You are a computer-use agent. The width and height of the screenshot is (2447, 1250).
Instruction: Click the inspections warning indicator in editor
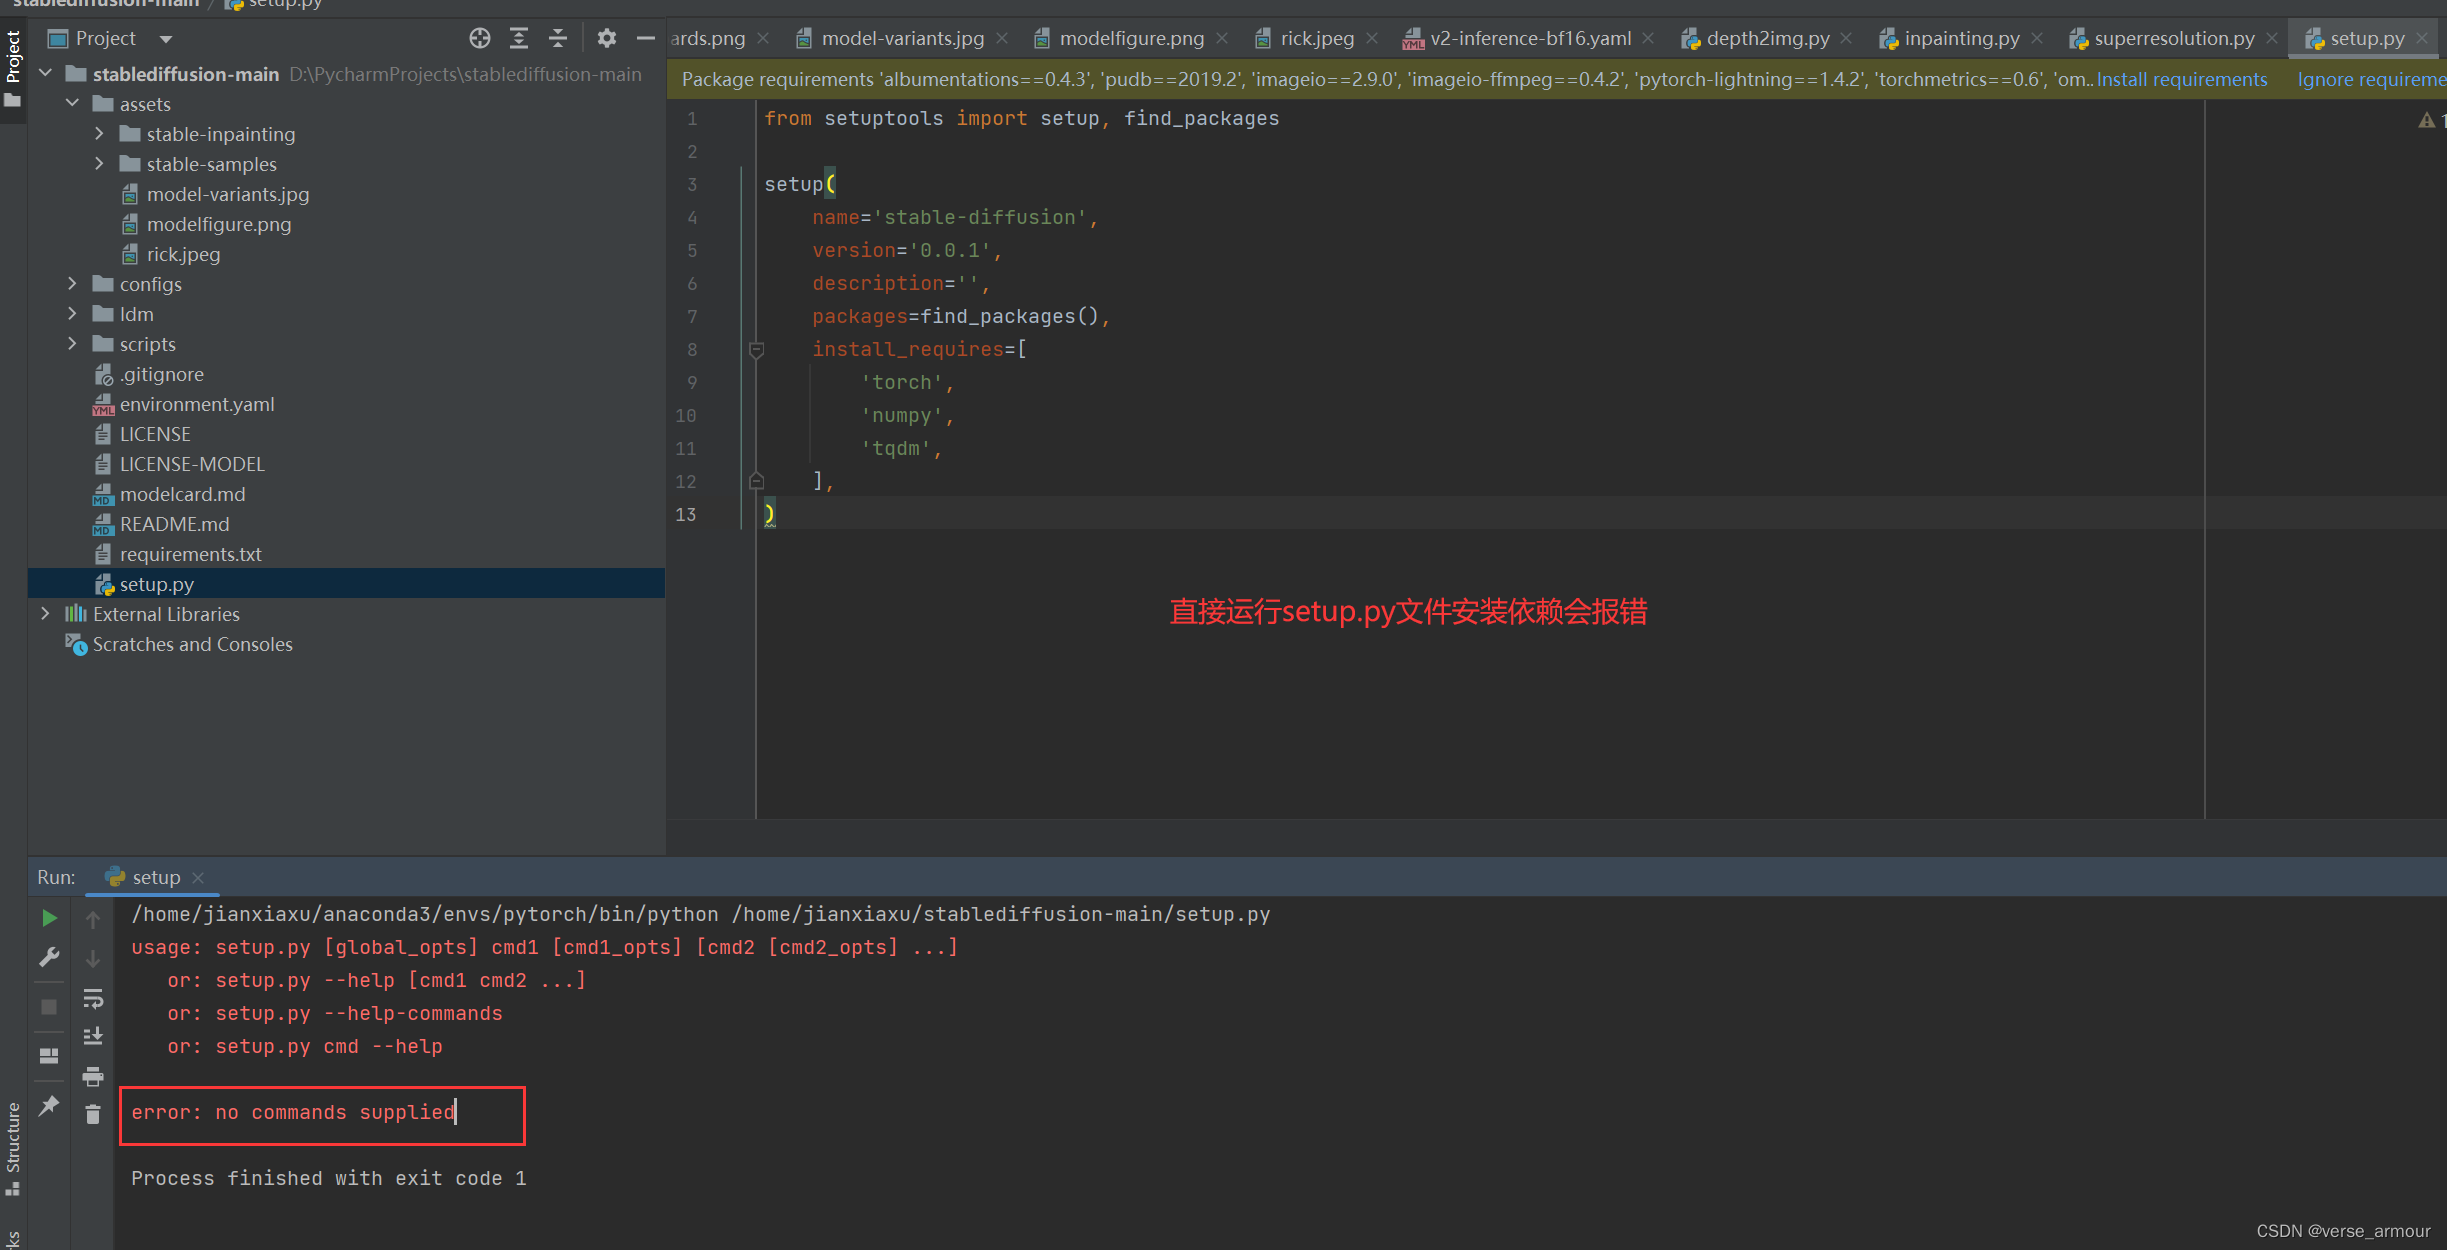tap(2426, 119)
